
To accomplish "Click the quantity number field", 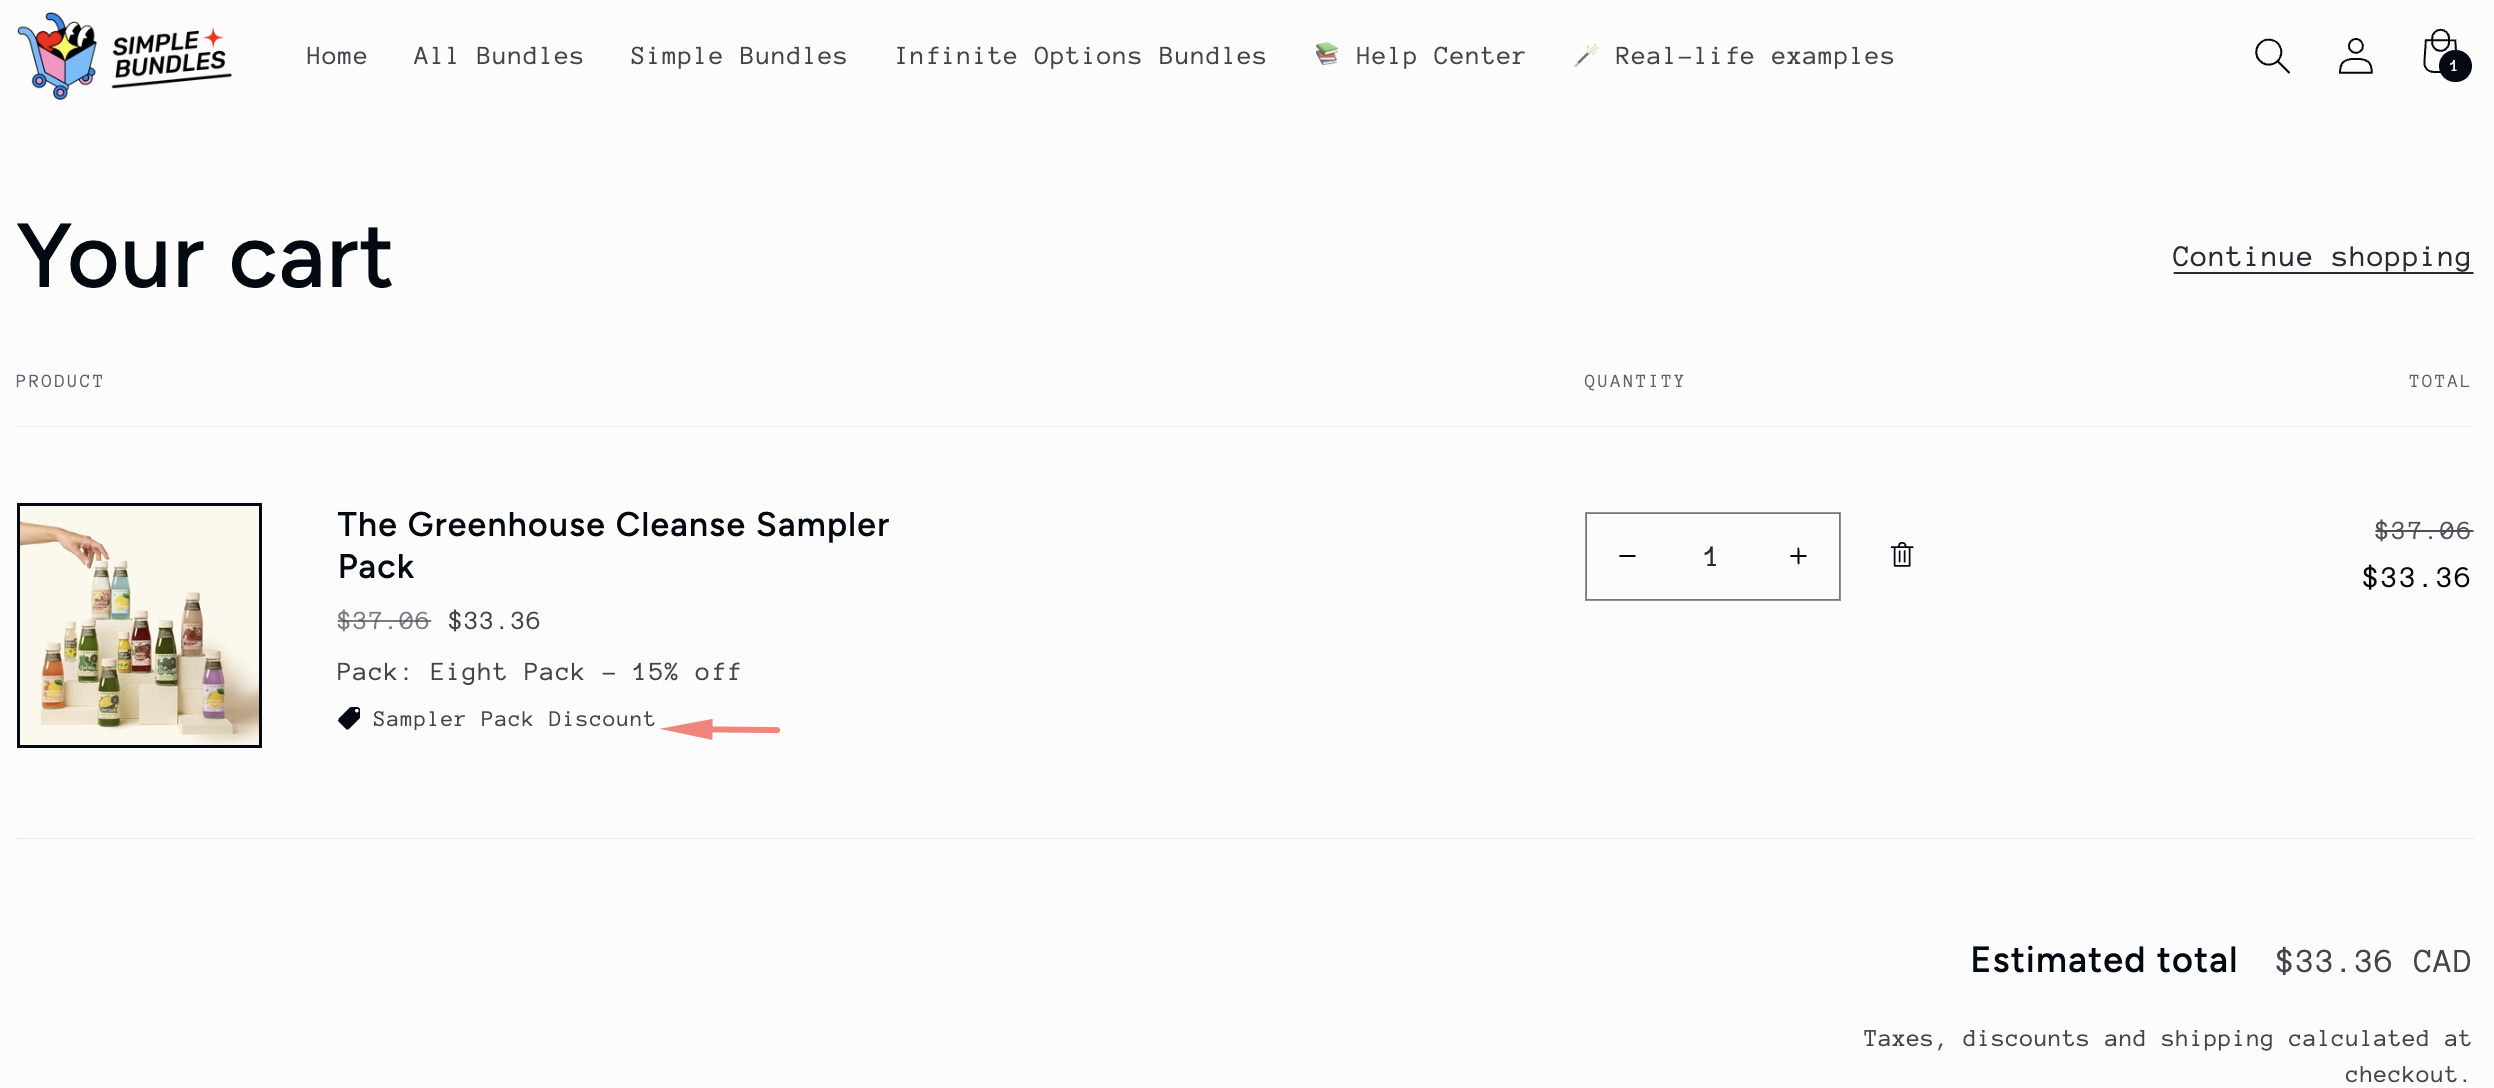I will (1711, 557).
